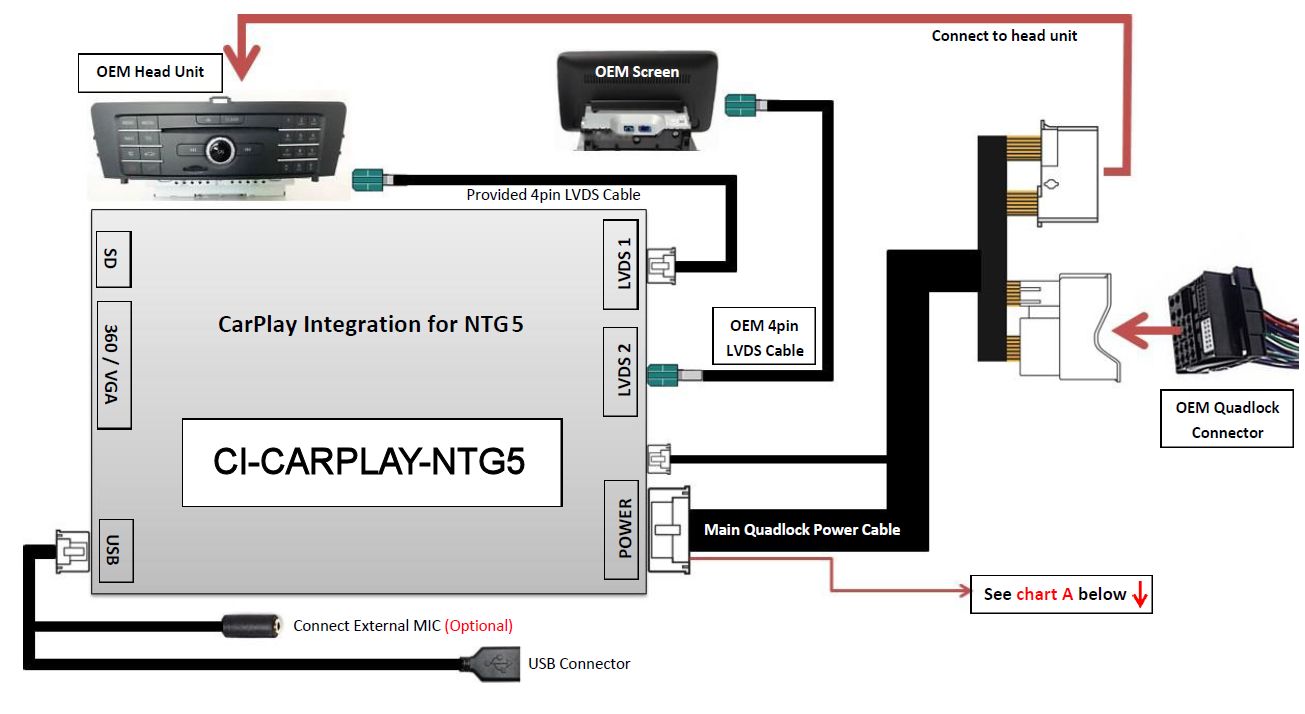
Task: Click the 'Connect to head unit' text
Action: pos(1004,36)
